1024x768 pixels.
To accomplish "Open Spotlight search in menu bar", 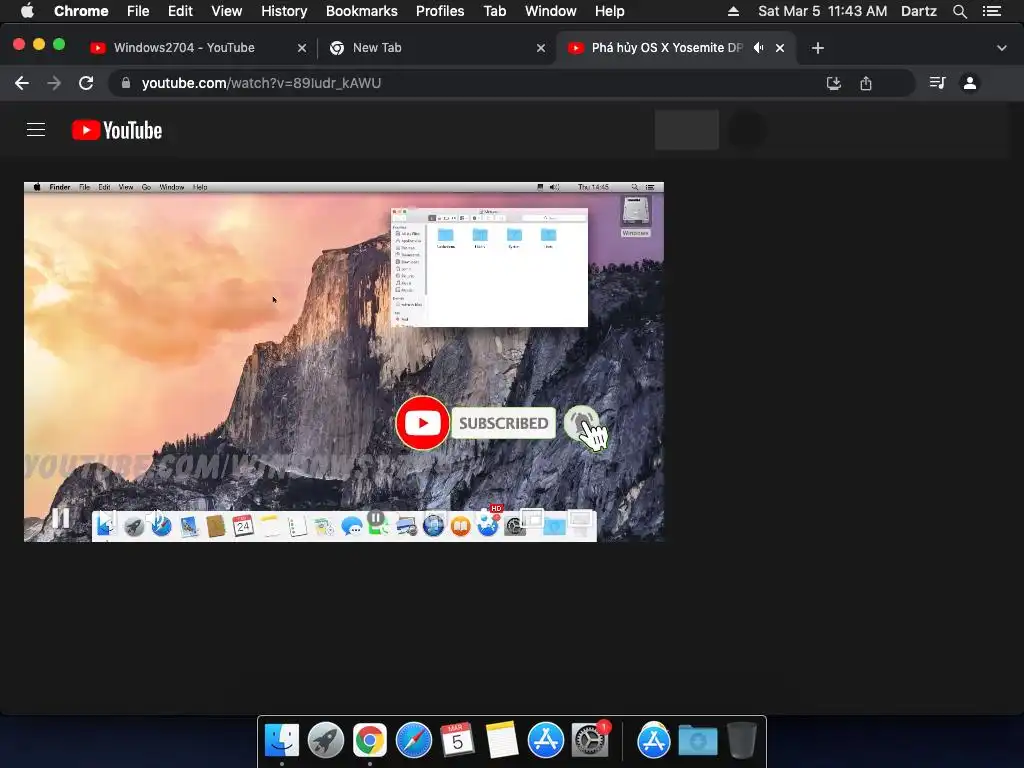I will [959, 11].
